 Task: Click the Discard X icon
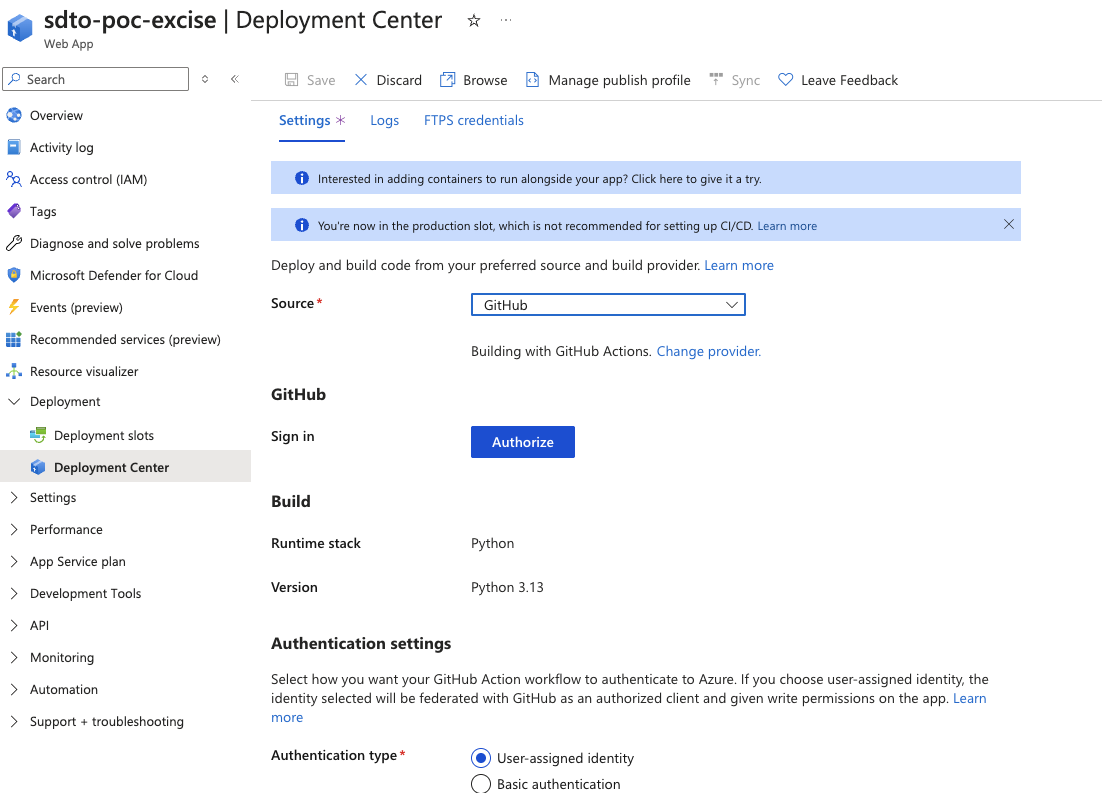(361, 79)
